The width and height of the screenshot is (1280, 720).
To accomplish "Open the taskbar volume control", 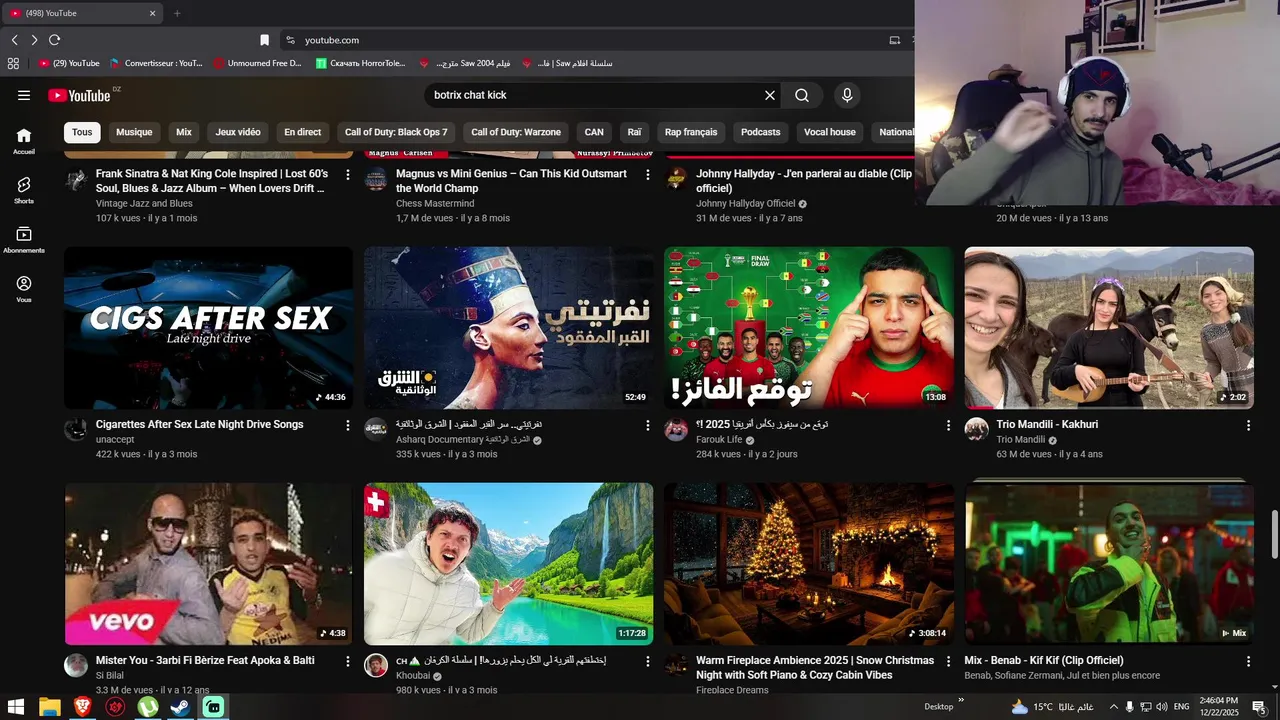I will click(1161, 707).
